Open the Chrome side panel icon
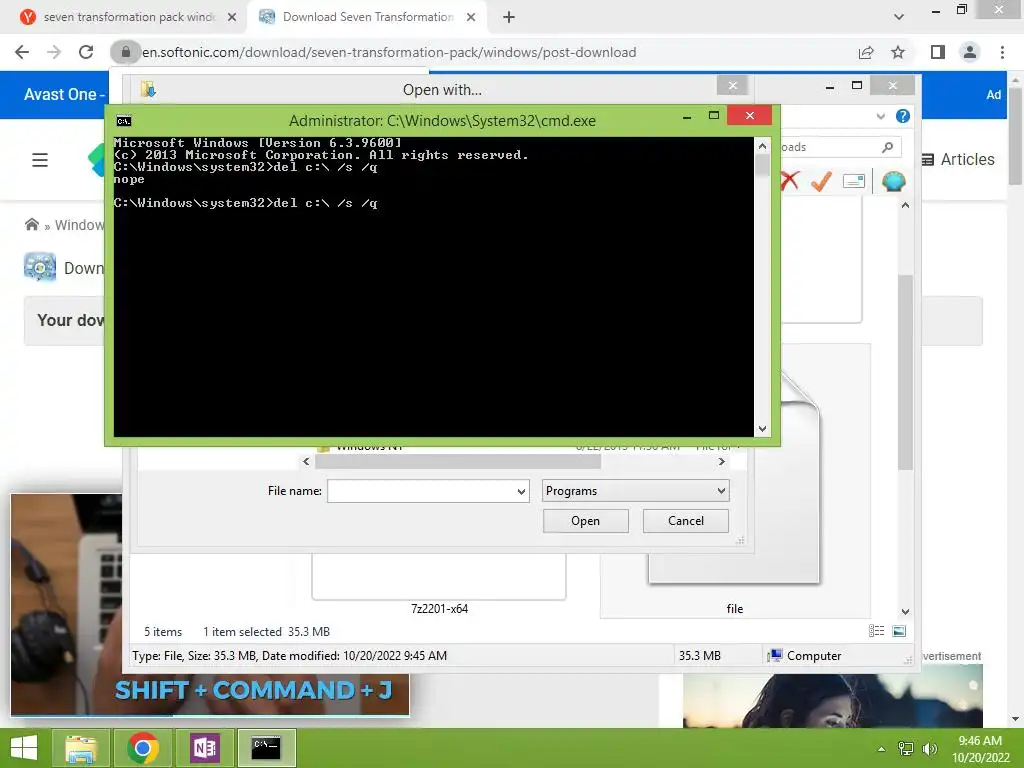 (x=938, y=52)
